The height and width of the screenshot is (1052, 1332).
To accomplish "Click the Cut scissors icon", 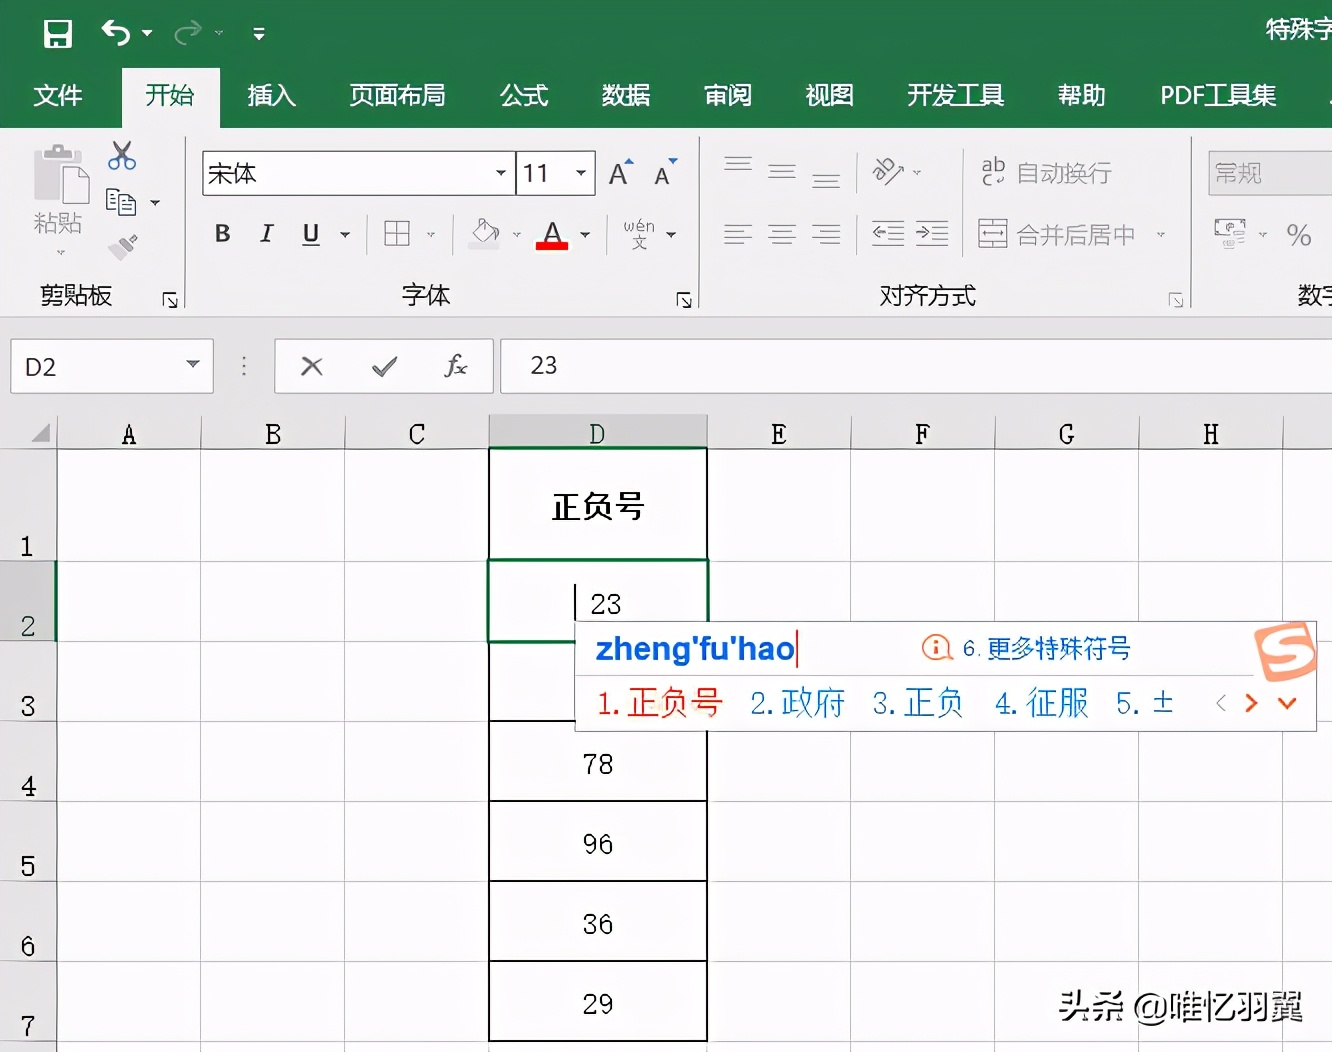I will coord(122,156).
